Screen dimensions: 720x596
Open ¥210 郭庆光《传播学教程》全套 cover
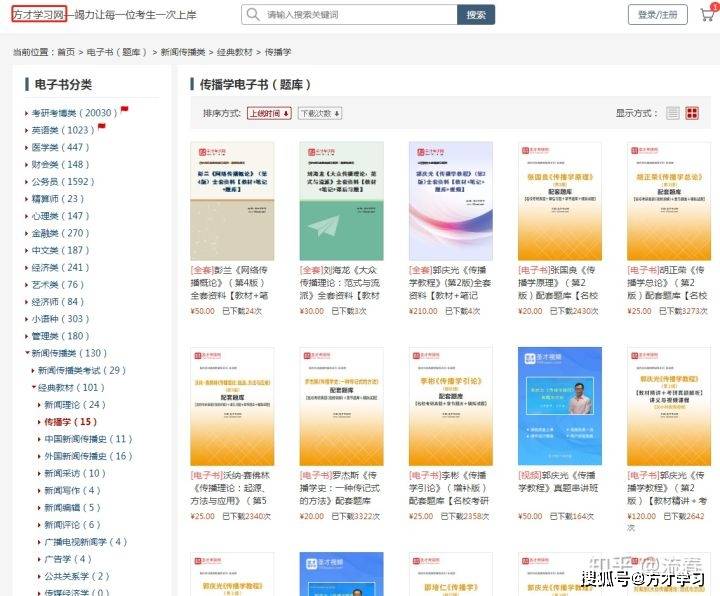(451, 201)
